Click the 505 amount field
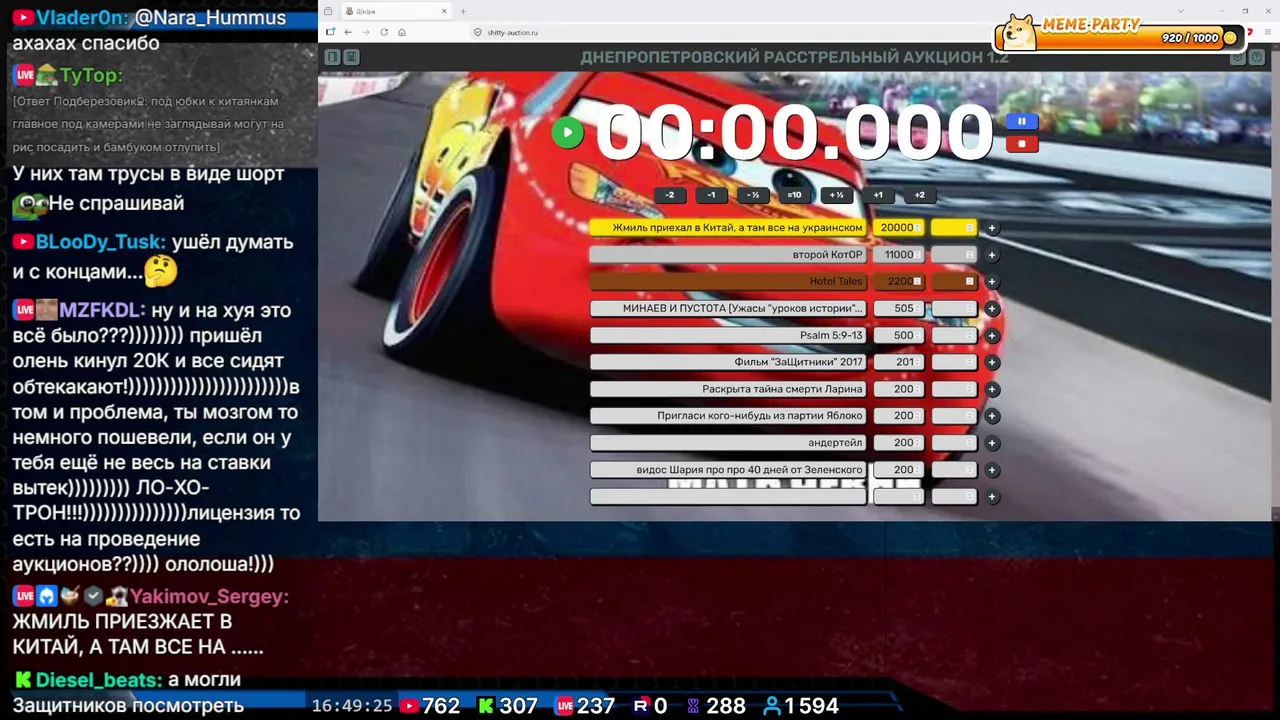This screenshot has width=1280, height=720. [899, 309]
